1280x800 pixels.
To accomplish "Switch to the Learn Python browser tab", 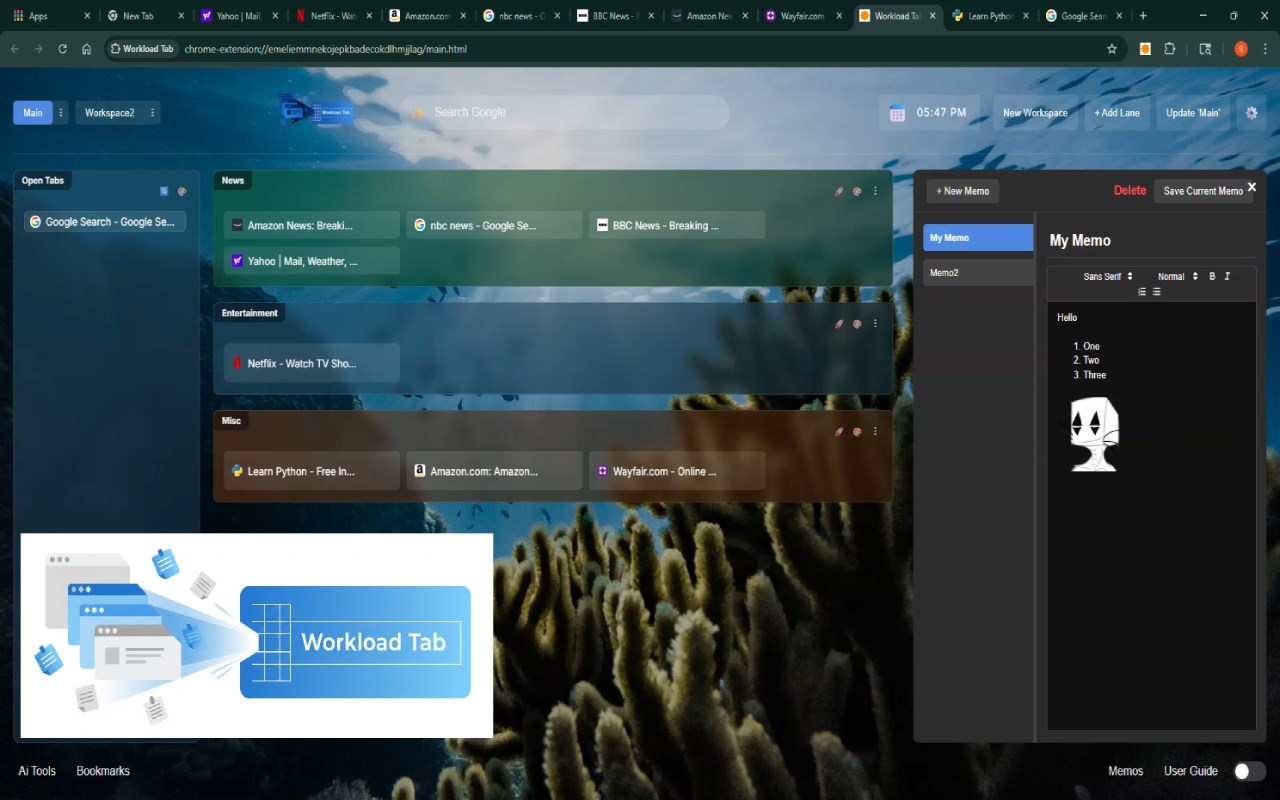I will (989, 16).
